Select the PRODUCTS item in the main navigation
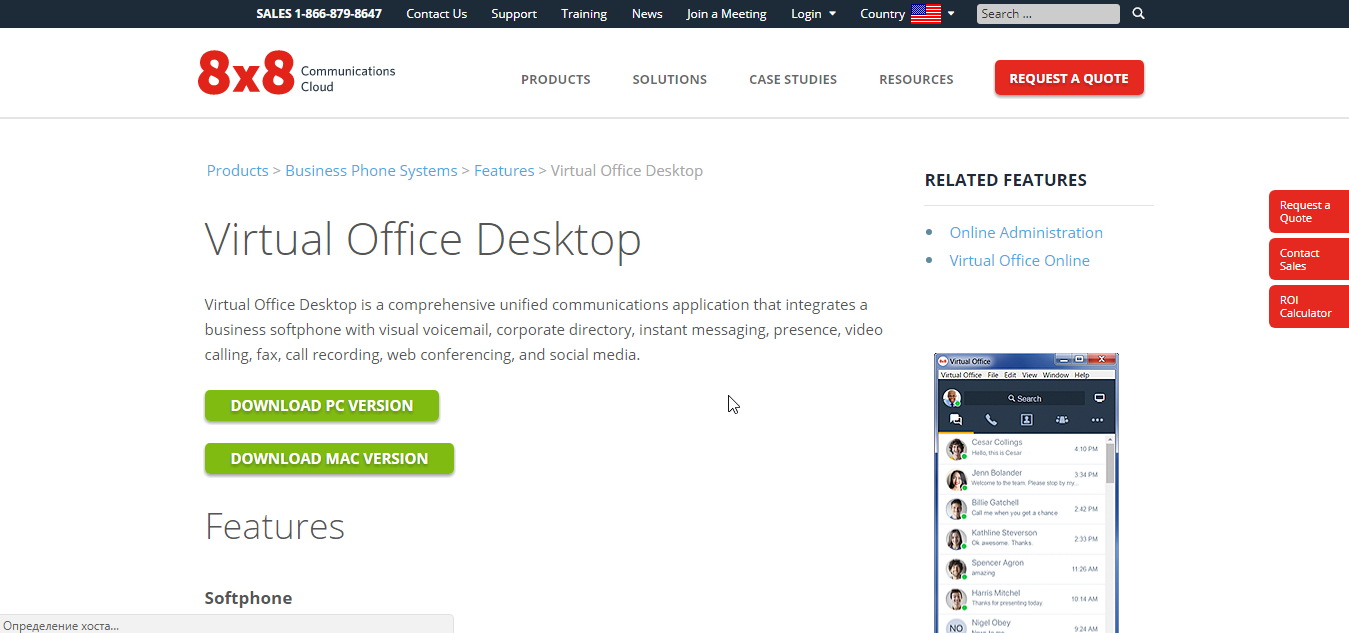 click(555, 79)
